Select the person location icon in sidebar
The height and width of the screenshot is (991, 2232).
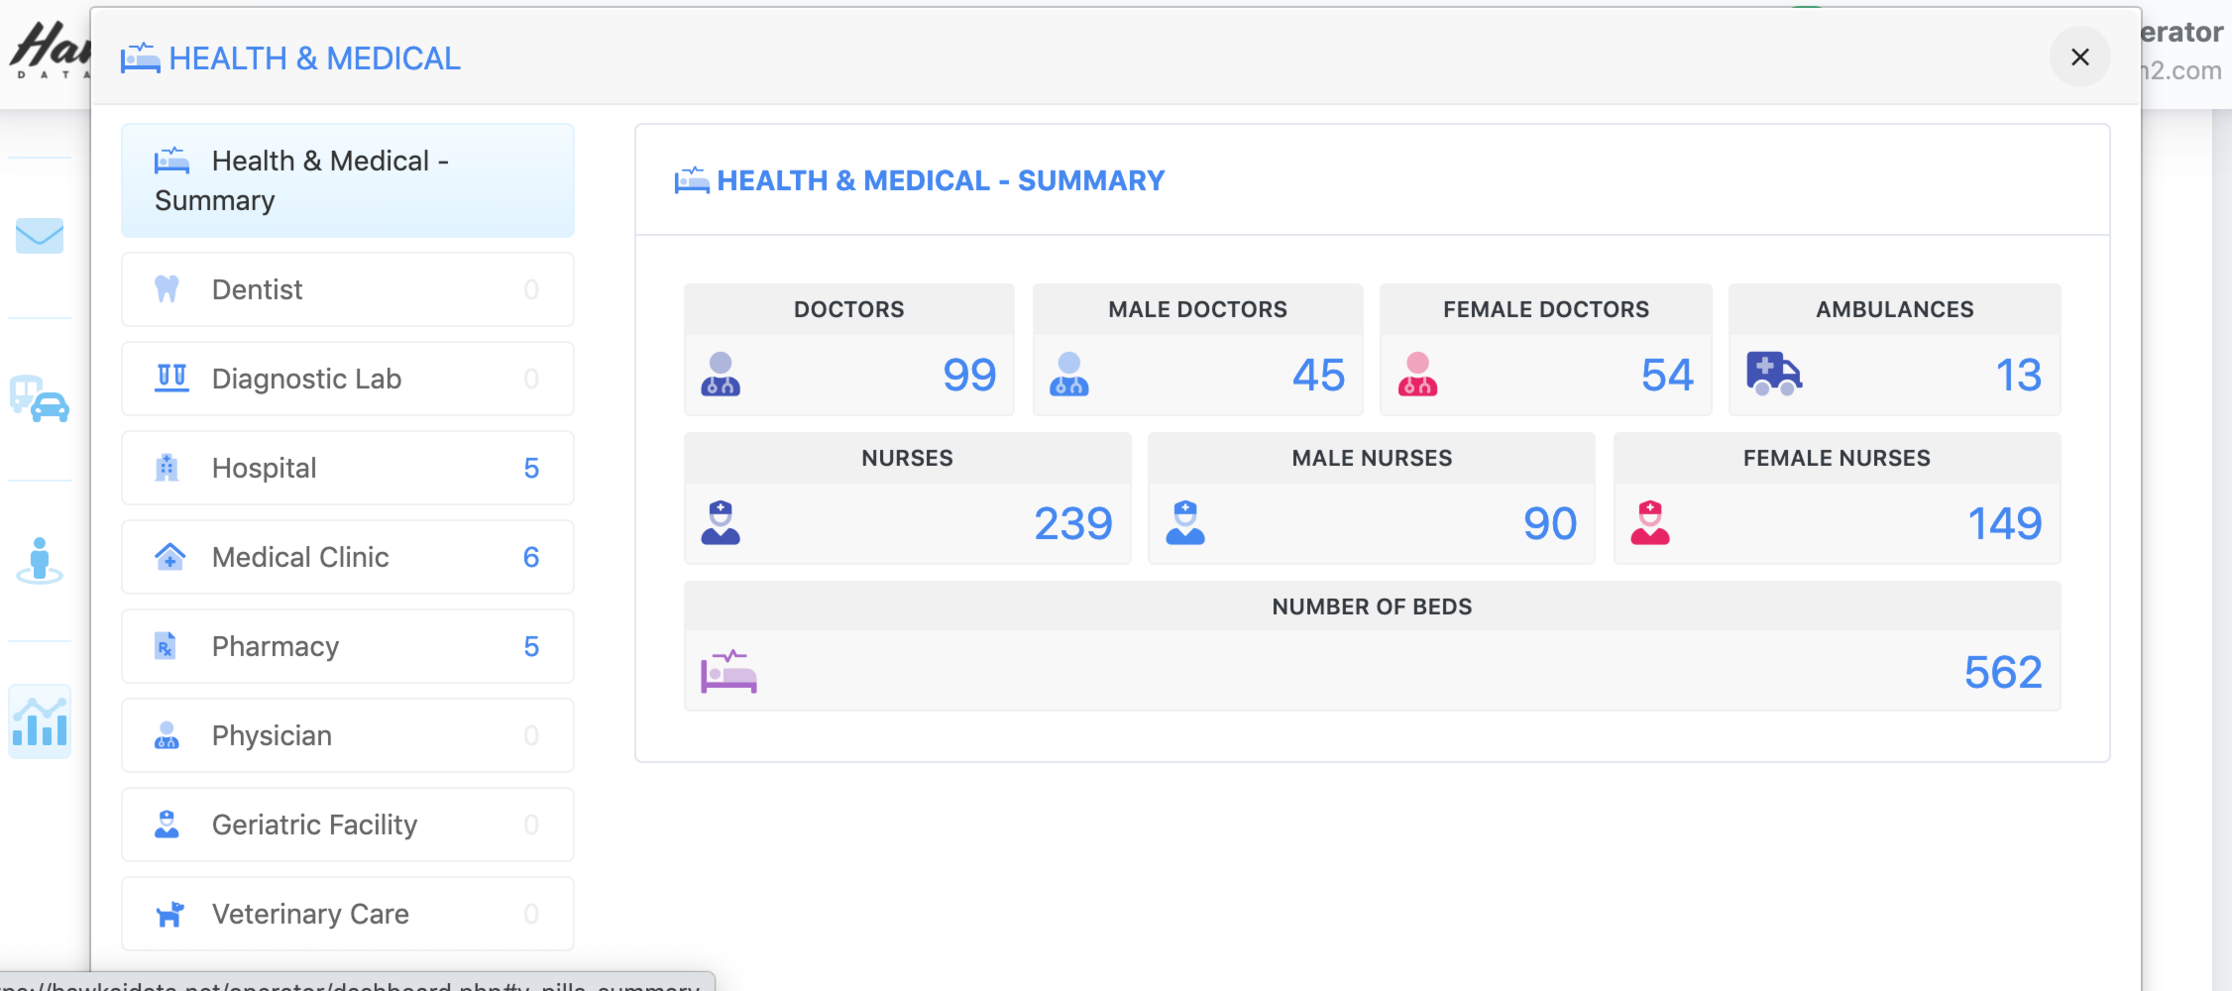[x=40, y=561]
